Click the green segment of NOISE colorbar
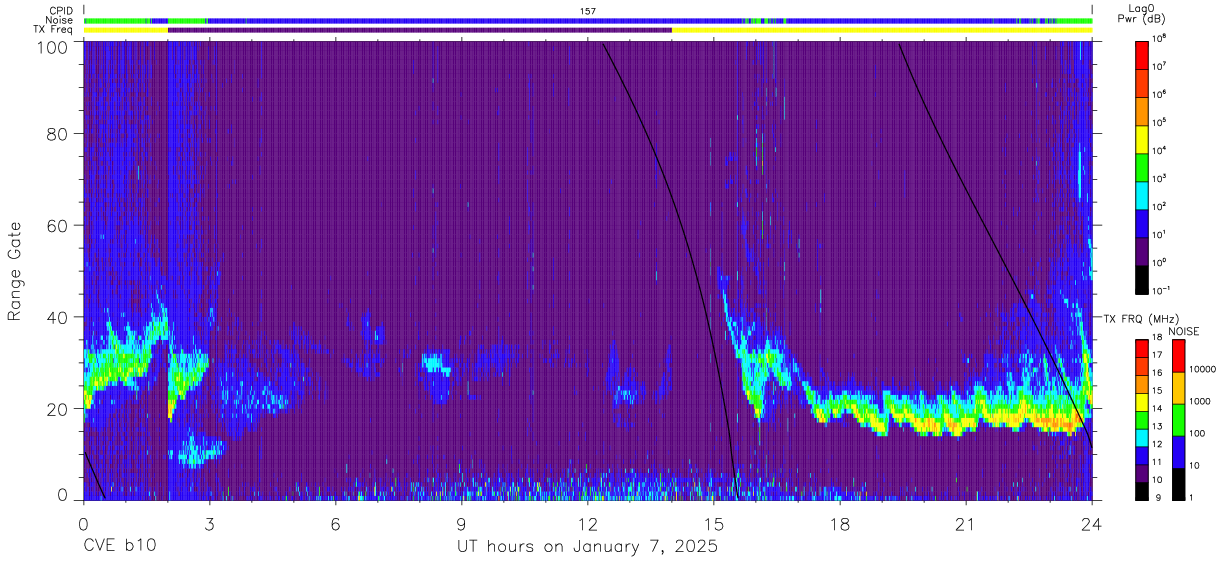The height and width of the screenshot is (567, 1228). (x=1178, y=420)
